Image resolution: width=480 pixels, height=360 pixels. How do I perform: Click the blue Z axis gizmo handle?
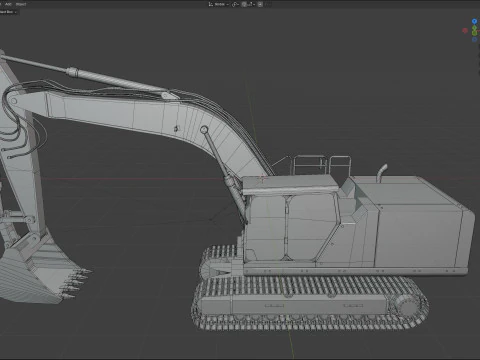[x=474, y=21]
